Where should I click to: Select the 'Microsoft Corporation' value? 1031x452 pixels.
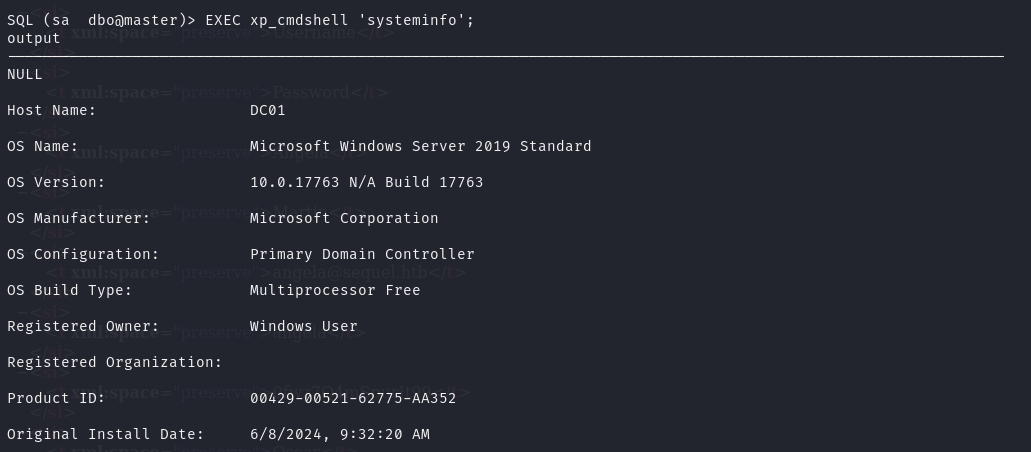pos(344,218)
